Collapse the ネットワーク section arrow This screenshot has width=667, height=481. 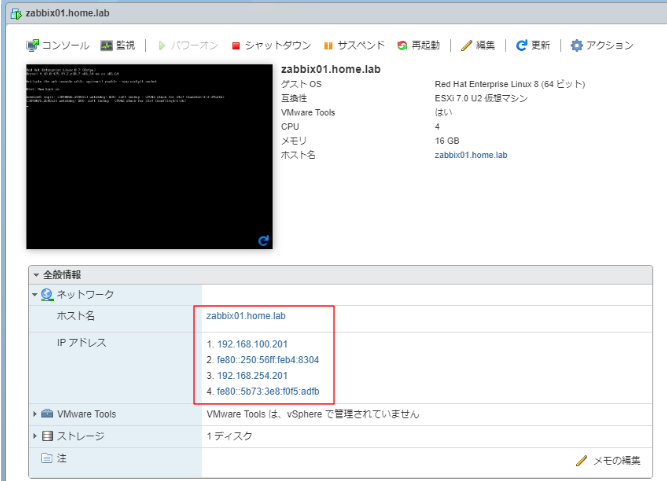[35, 294]
